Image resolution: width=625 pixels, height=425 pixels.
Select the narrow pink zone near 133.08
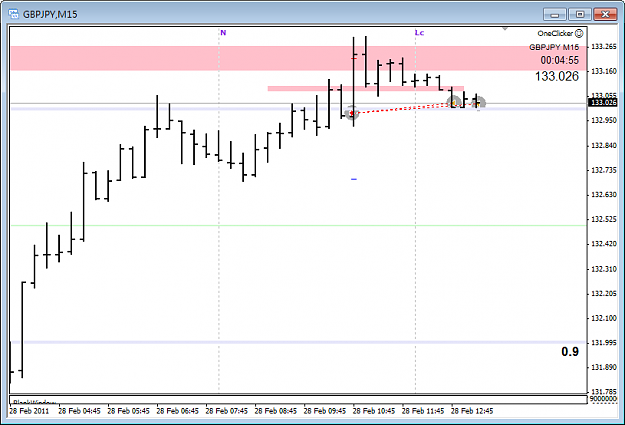point(366,89)
